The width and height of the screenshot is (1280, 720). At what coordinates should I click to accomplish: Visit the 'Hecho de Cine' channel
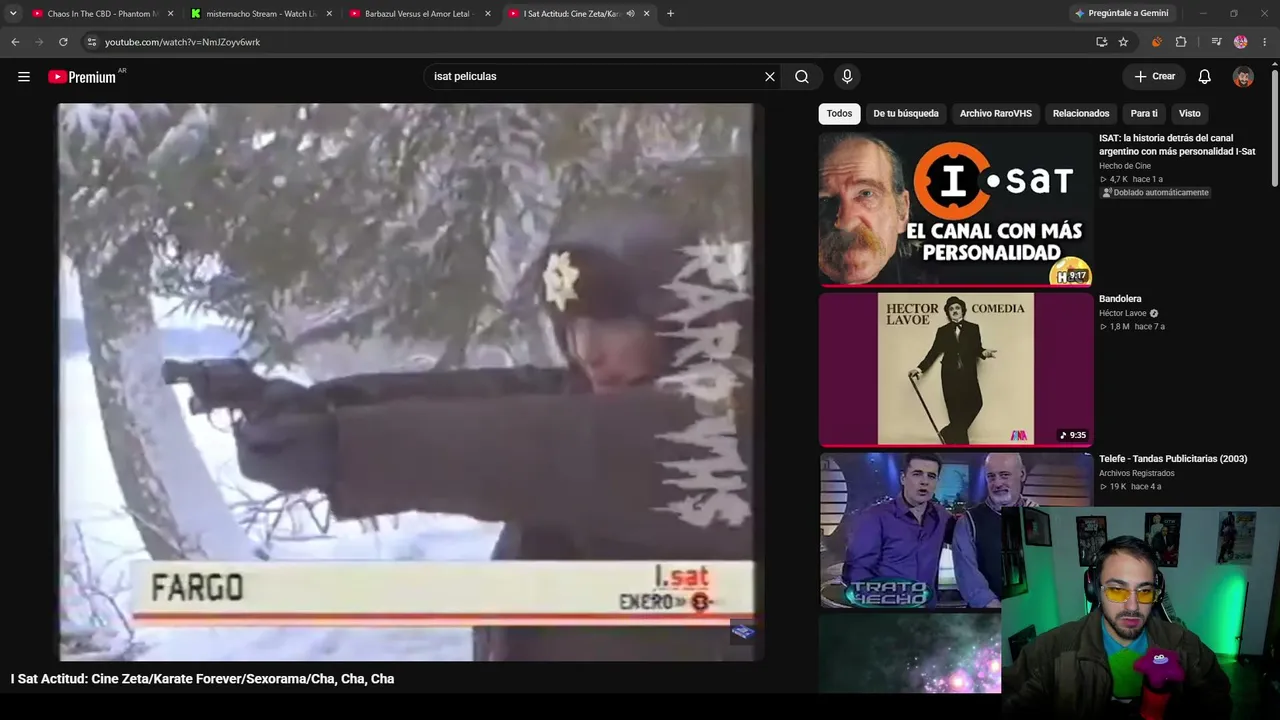(1125, 166)
